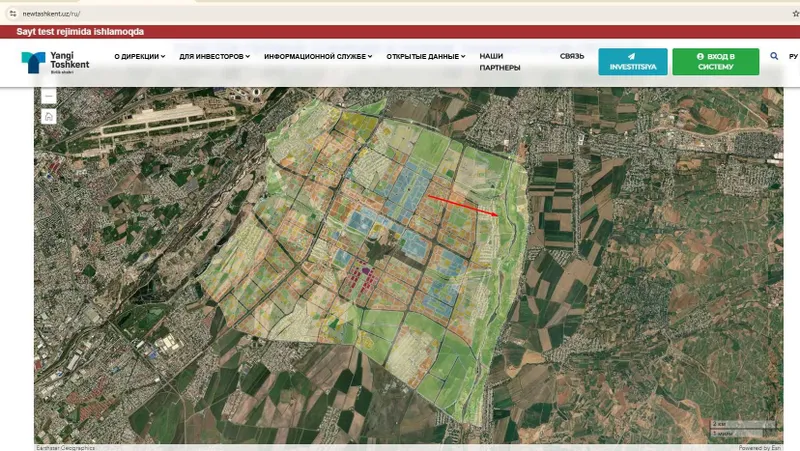Open the site search magnifier icon

(774, 56)
